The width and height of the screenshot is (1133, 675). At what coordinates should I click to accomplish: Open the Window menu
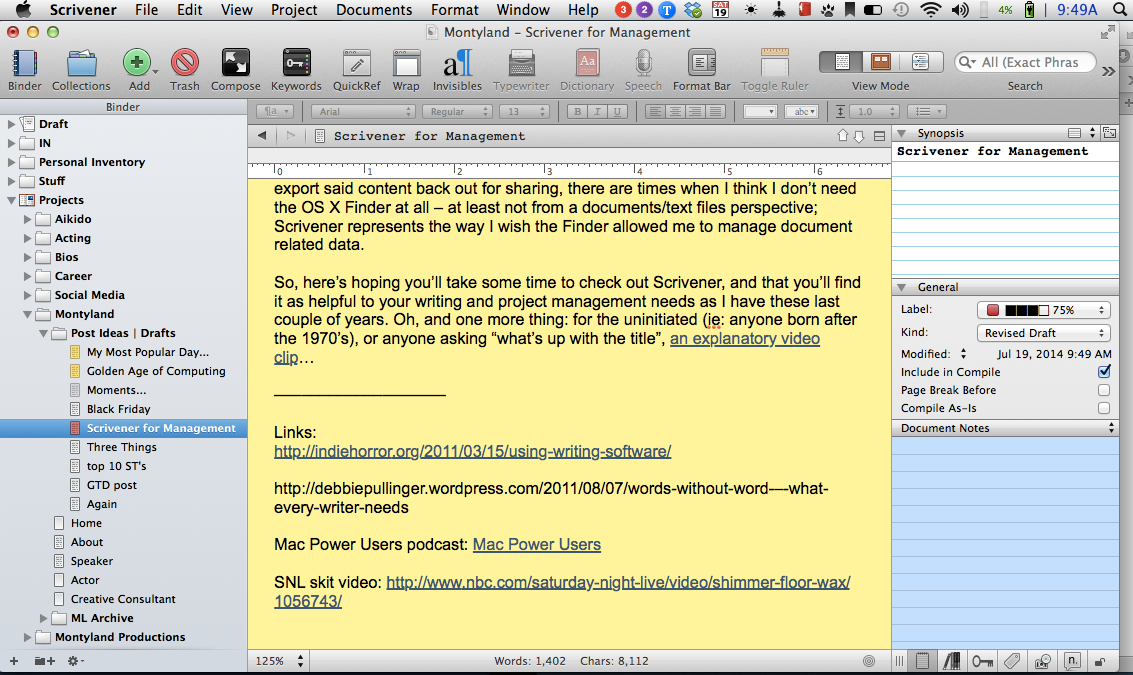pyautogui.click(x=523, y=10)
